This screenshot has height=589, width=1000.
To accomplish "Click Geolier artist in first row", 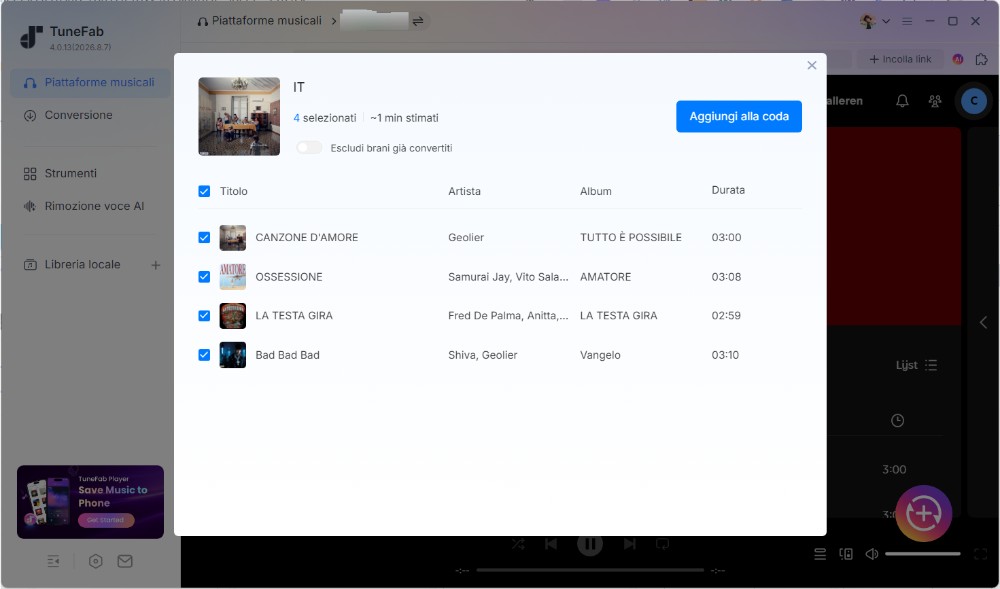I will coord(466,237).
